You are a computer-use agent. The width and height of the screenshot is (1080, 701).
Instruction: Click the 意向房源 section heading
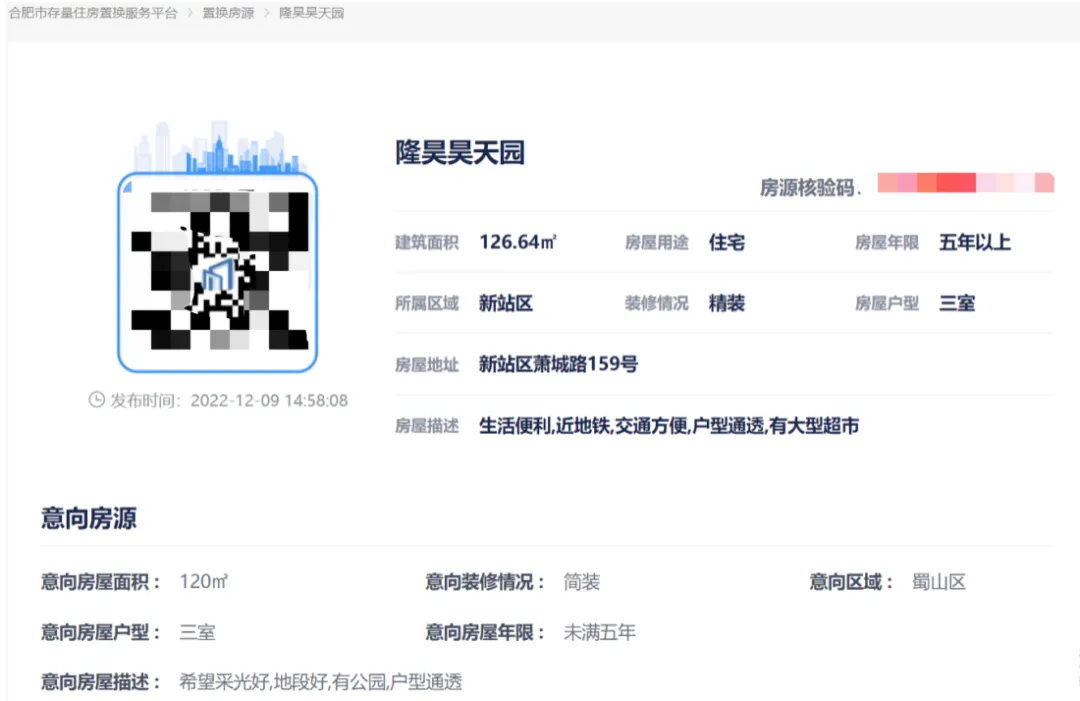pos(89,518)
